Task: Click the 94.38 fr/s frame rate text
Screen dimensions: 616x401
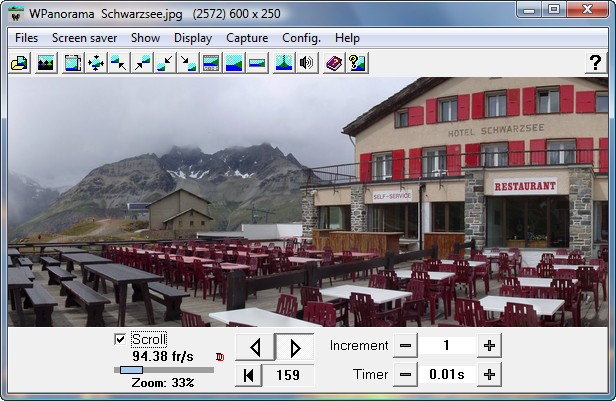Action: pos(163,356)
